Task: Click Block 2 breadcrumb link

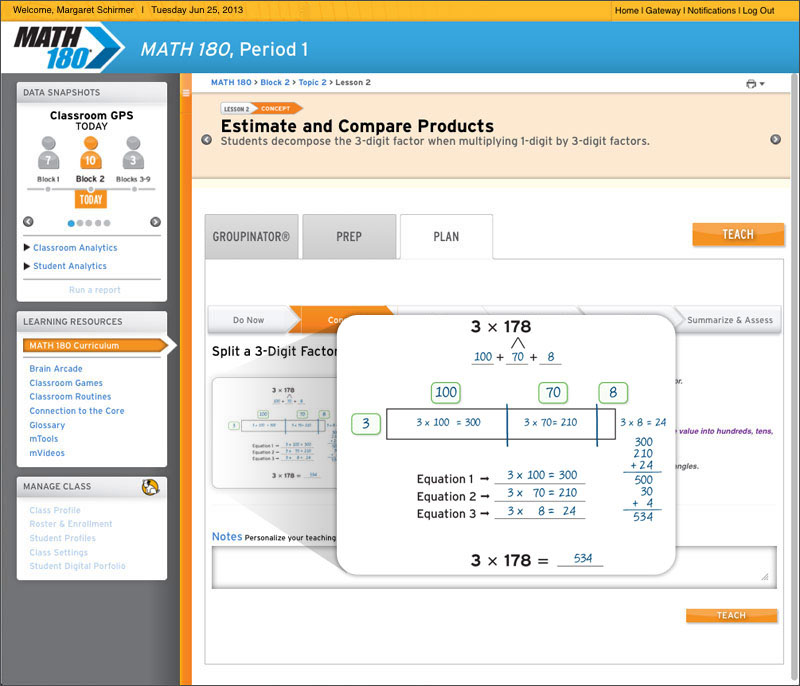Action: pos(275,82)
